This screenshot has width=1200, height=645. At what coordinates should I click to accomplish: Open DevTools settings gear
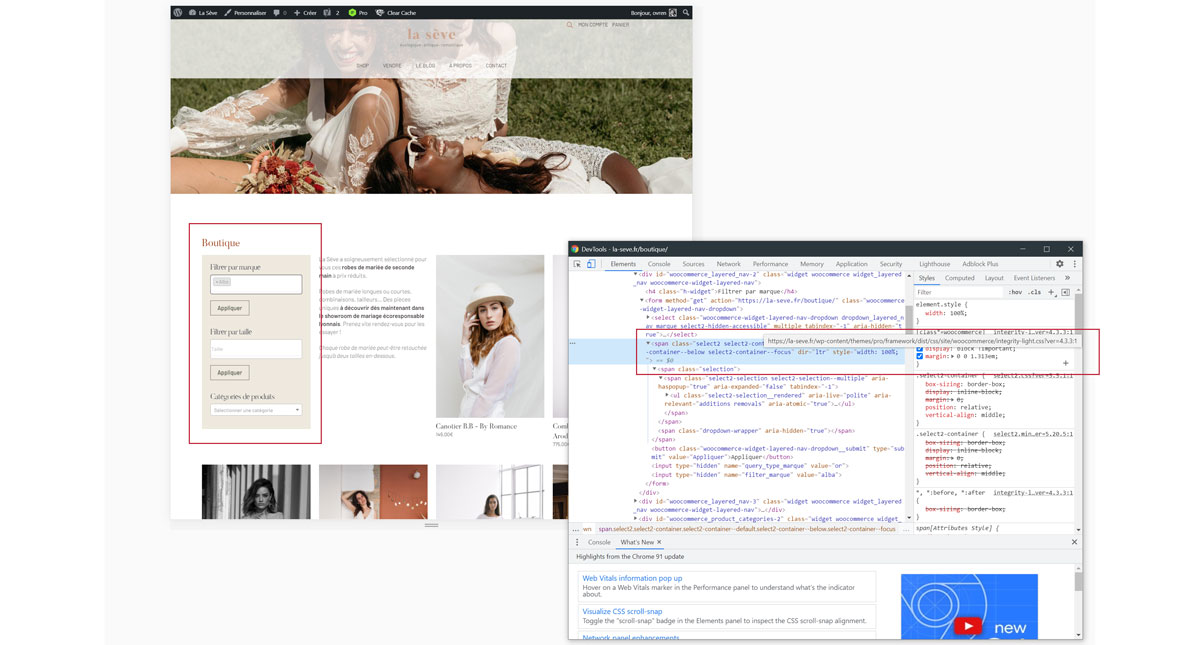1060,264
